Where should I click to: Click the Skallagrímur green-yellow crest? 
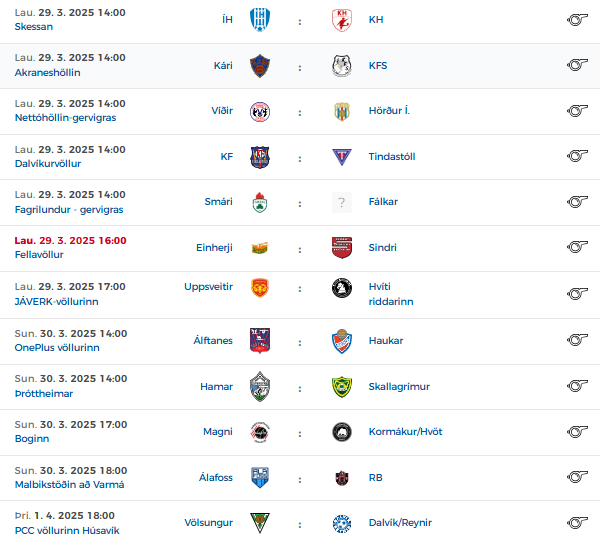coord(342,387)
